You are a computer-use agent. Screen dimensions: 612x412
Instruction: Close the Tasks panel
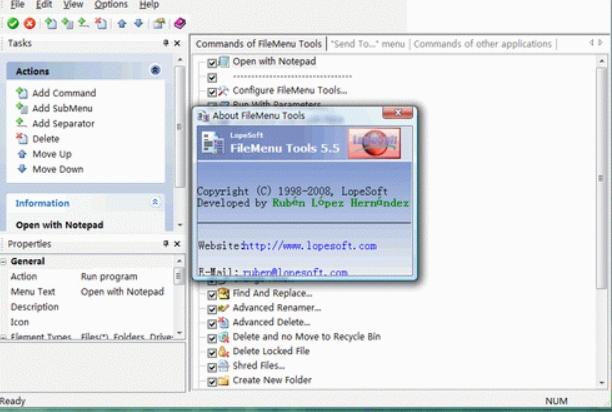tap(177, 43)
